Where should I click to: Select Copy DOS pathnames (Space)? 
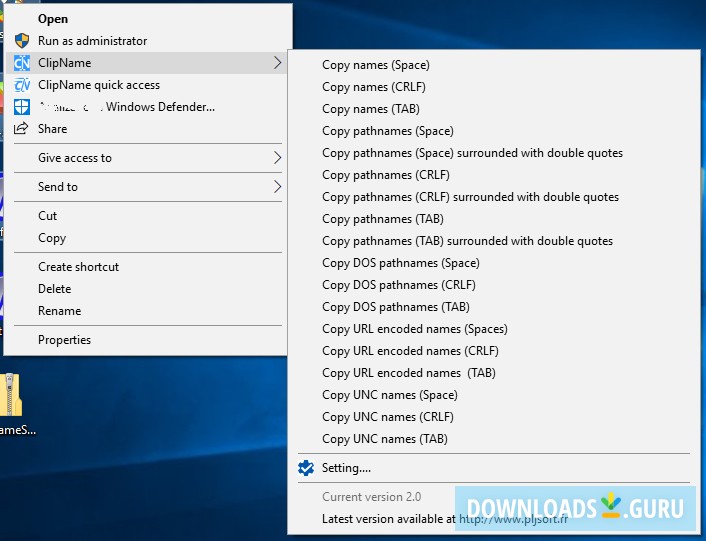pos(494,263)
